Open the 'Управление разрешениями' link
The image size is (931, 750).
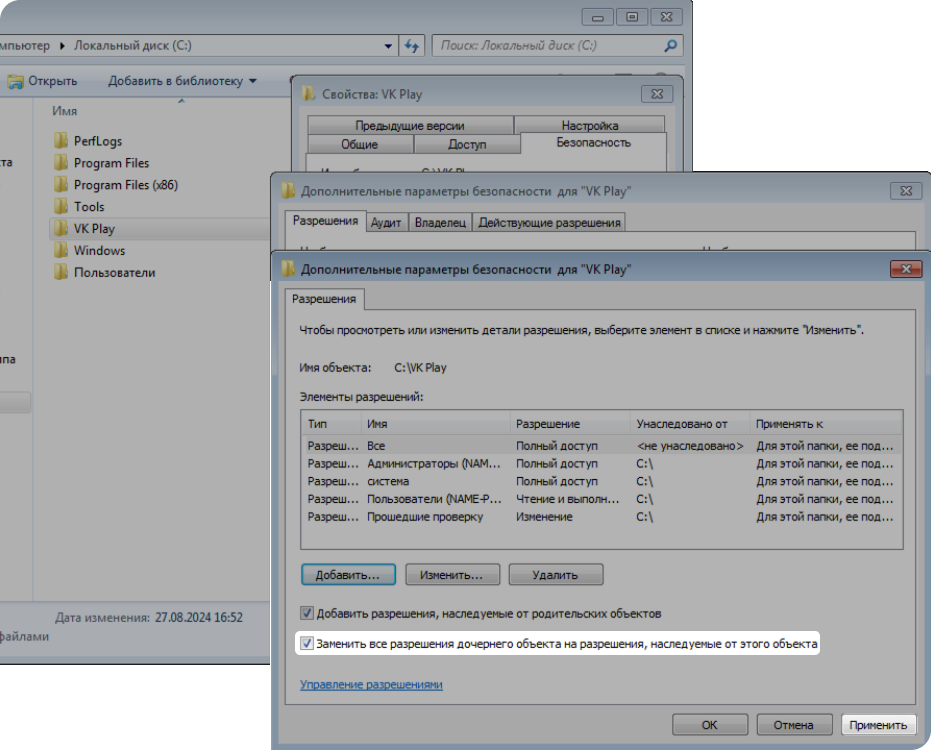tap(371, 685)
